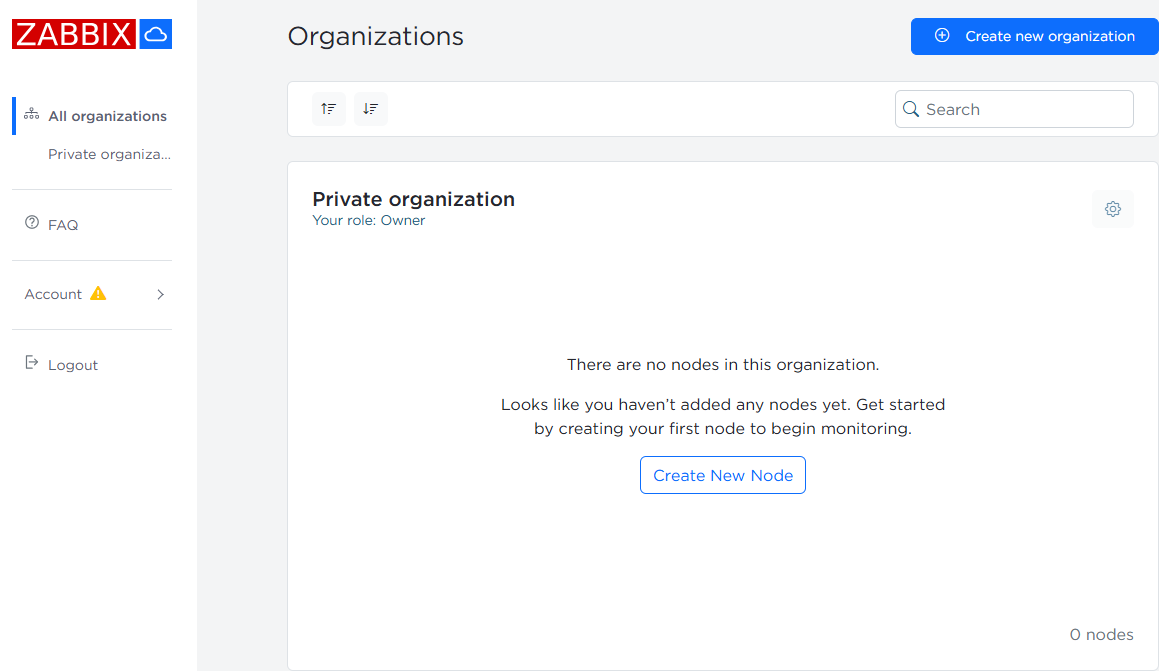Expand the Account submenu chevron

click(x=160, y=295)
